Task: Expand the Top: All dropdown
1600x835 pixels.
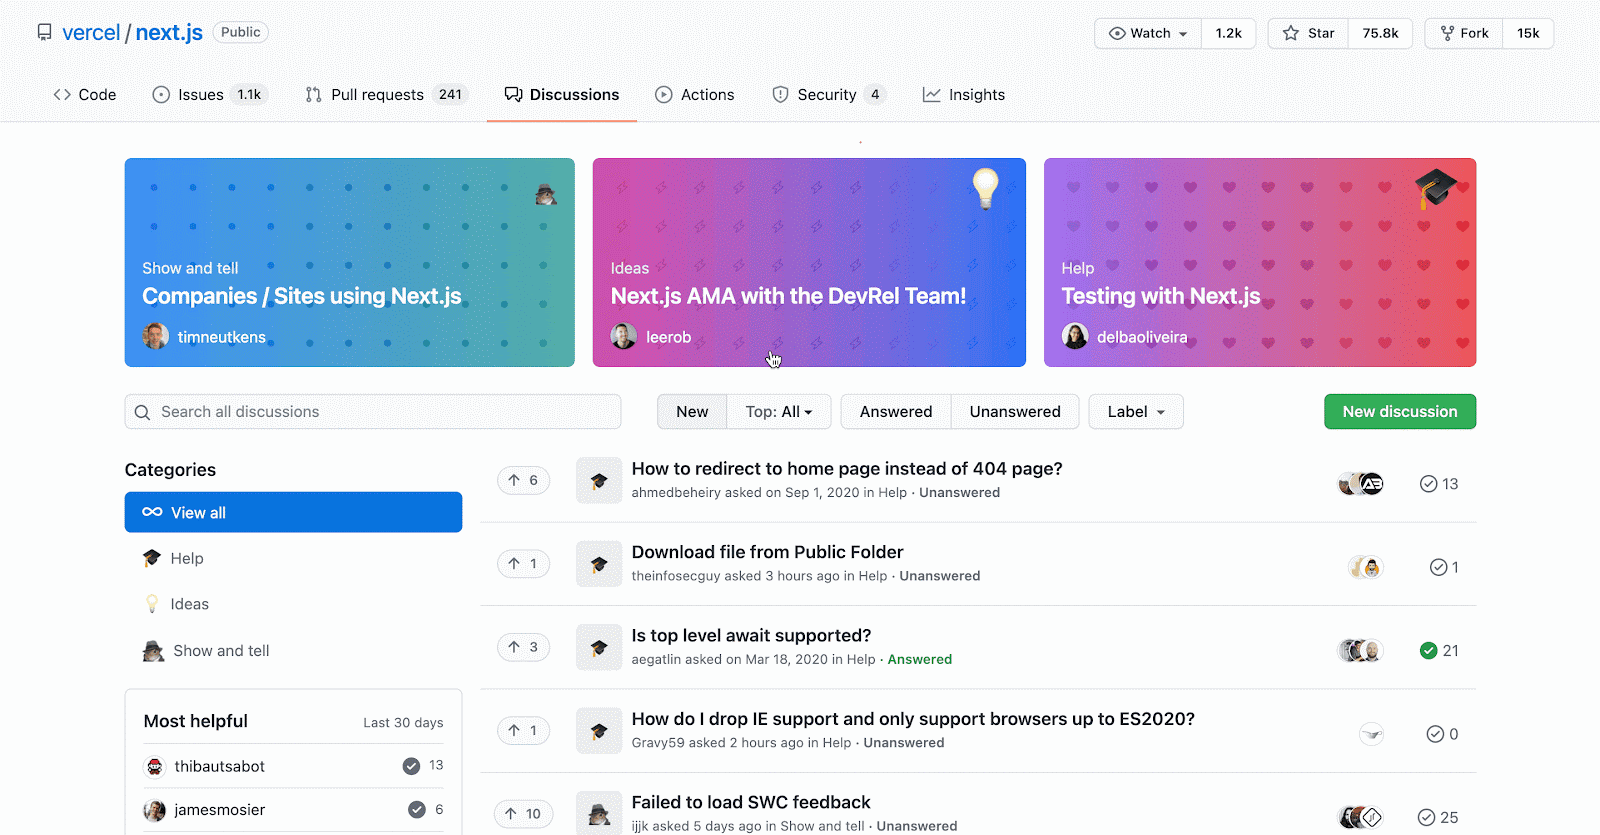Action: point(779,412)
